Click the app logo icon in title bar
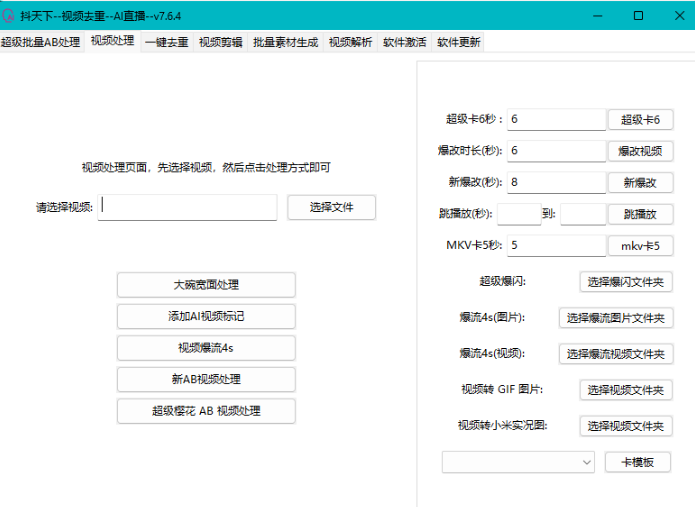Screen dimensions: 695x507 (x=8, y=16)
